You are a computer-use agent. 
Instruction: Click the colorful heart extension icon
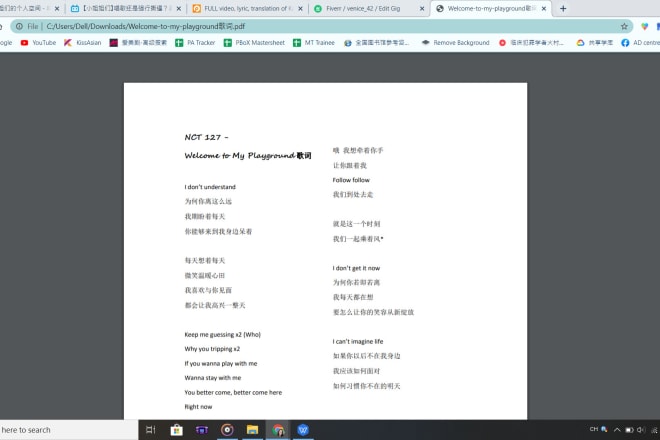(644, 27)
